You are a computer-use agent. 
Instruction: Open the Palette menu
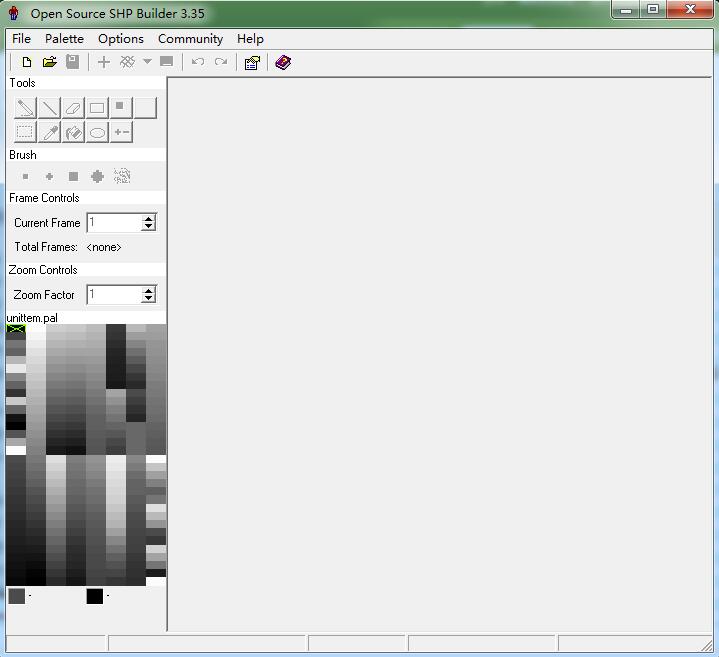point(64,38)
